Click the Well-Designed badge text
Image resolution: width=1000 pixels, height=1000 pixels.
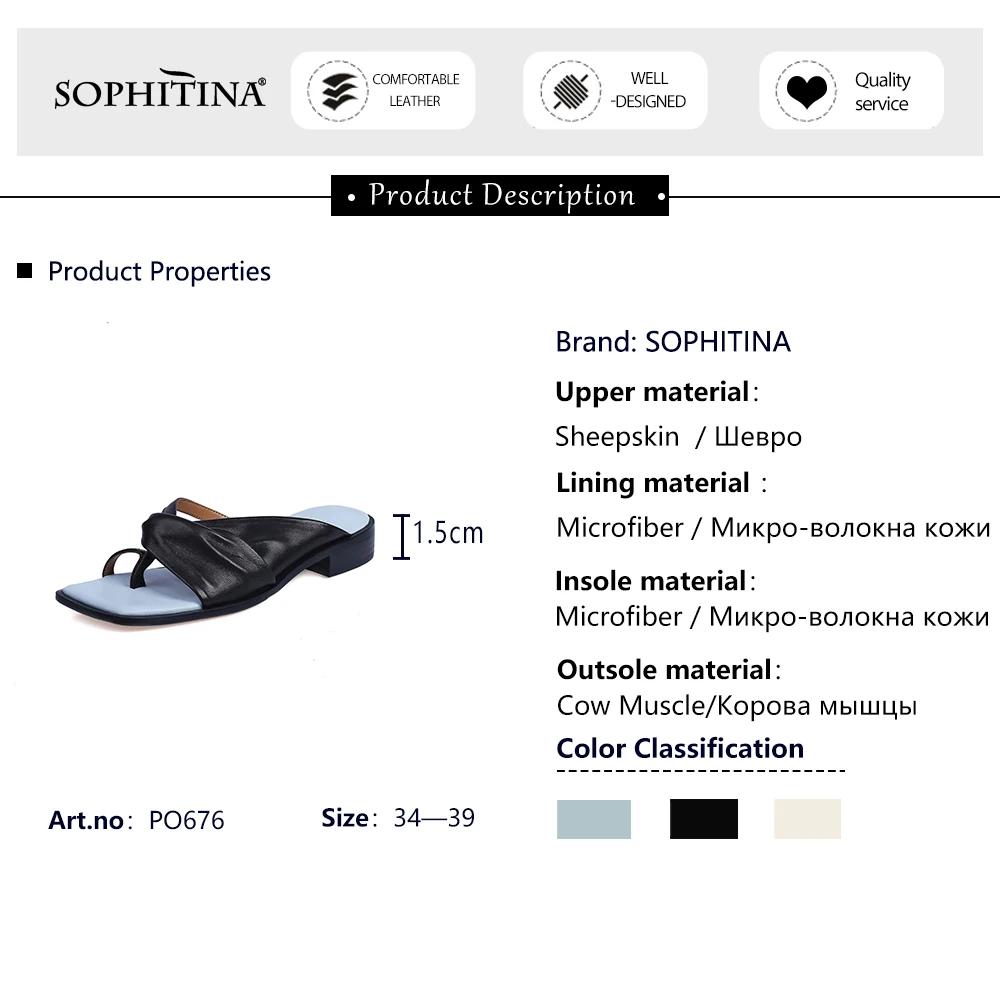coord(649,90)
